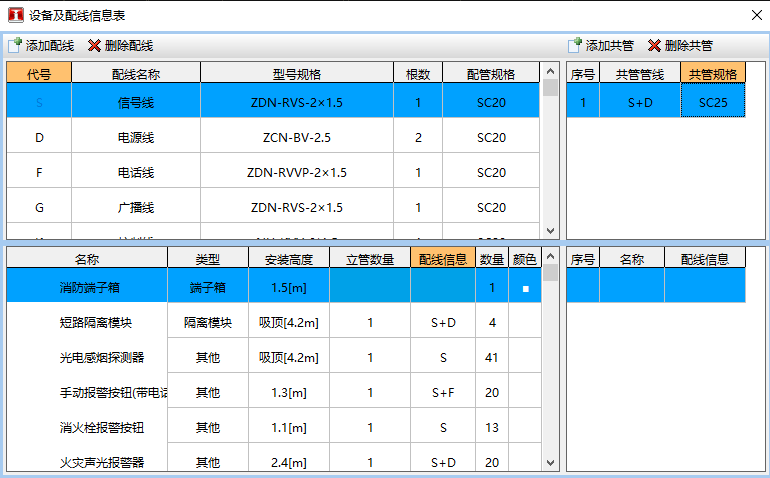Viewport: 770px width, 478px height.
Task: Click up arrow of equipment table scrollbar
Action: click(550, 256)
